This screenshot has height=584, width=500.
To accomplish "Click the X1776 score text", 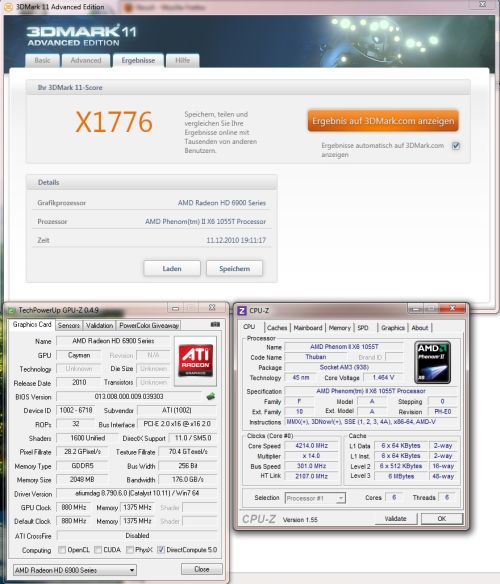I will (114, 122).
